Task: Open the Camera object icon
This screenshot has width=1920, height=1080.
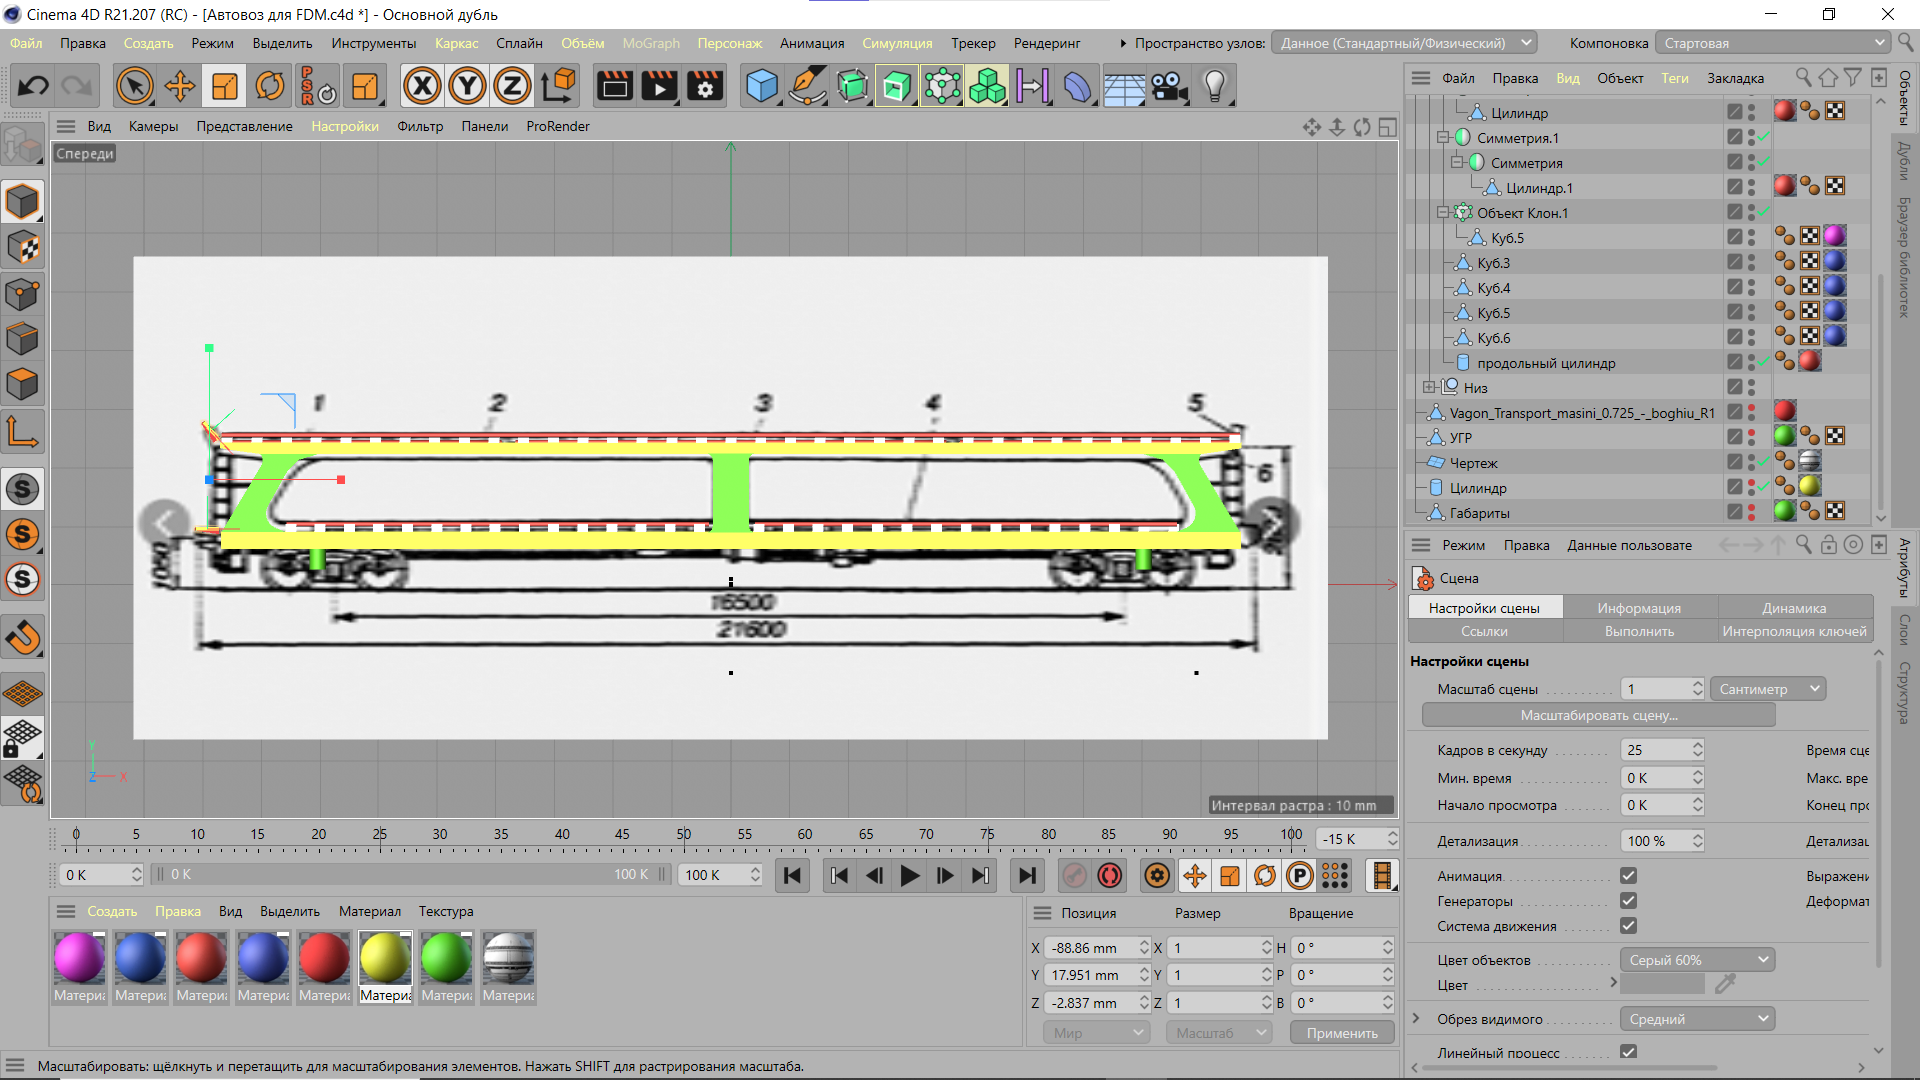Action: click(x=1169, y=87)
